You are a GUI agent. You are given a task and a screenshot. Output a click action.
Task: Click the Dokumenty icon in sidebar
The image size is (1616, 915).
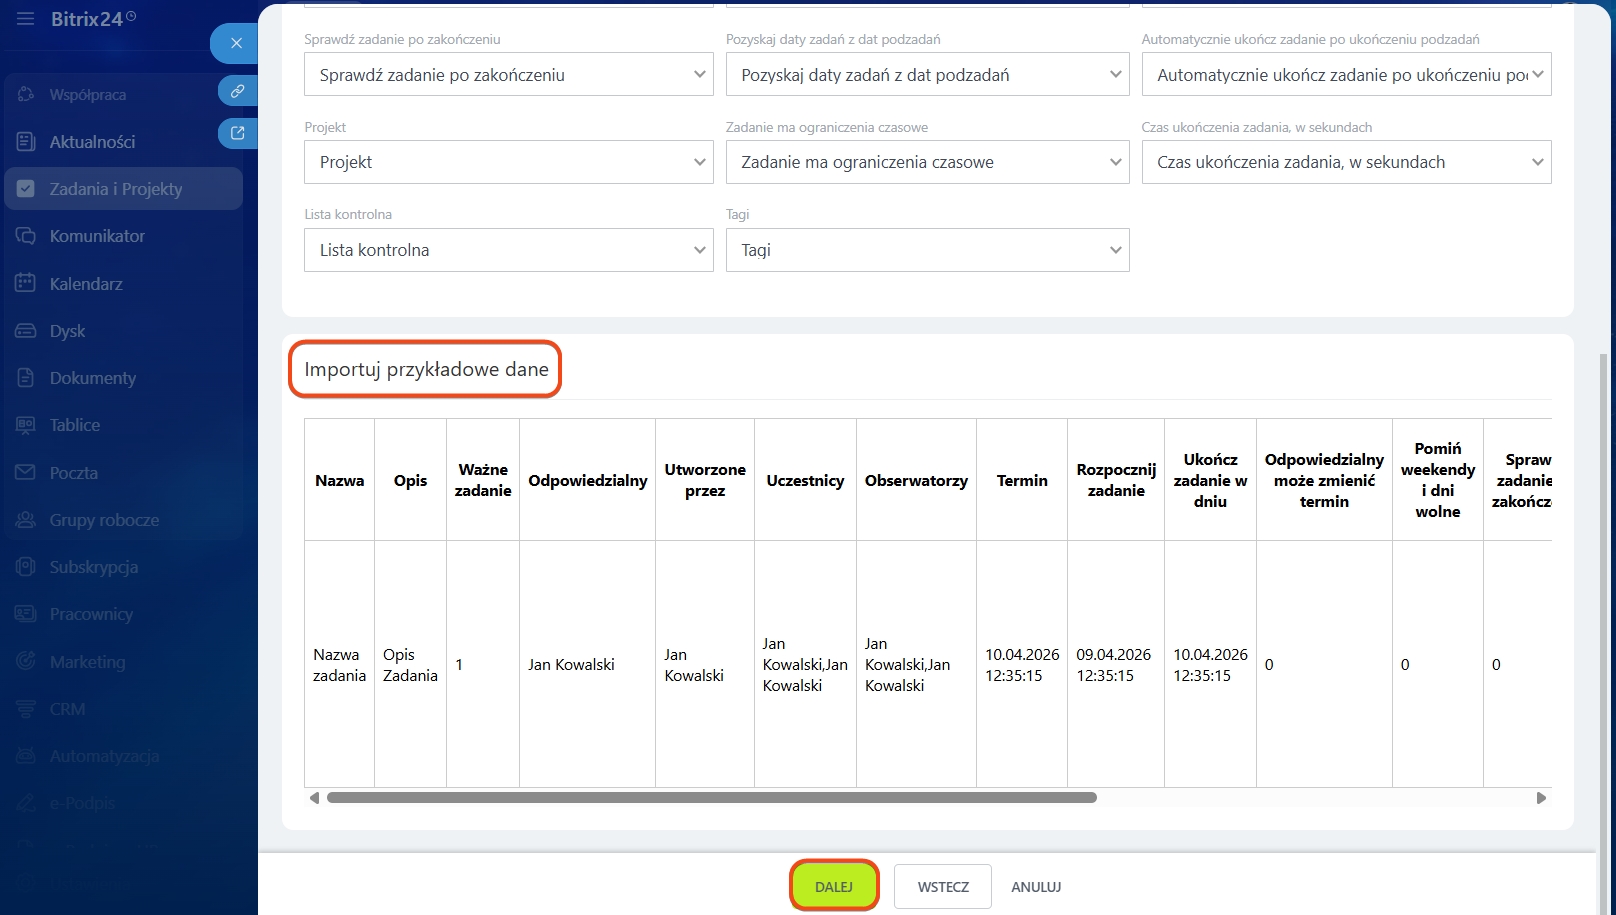pos(26,378)
